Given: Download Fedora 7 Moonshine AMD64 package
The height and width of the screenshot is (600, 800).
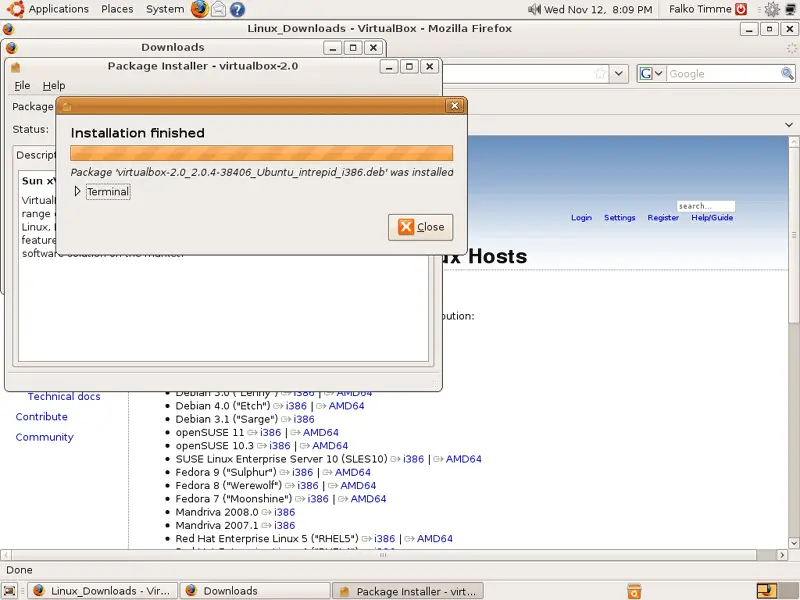Looking at the screenshot, I should 368,499.
